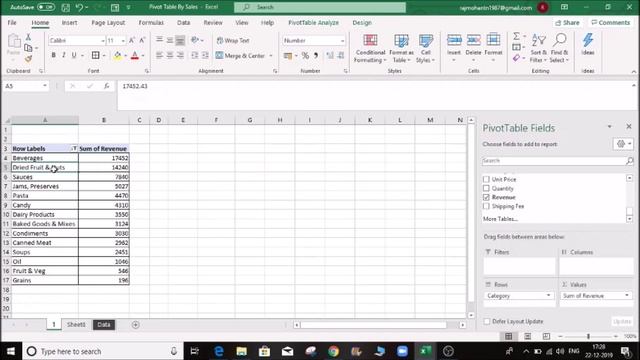Toggle AutoSave switch
Image resolution: width=640 pixels, height=360 pixels.
coord(46,7)
